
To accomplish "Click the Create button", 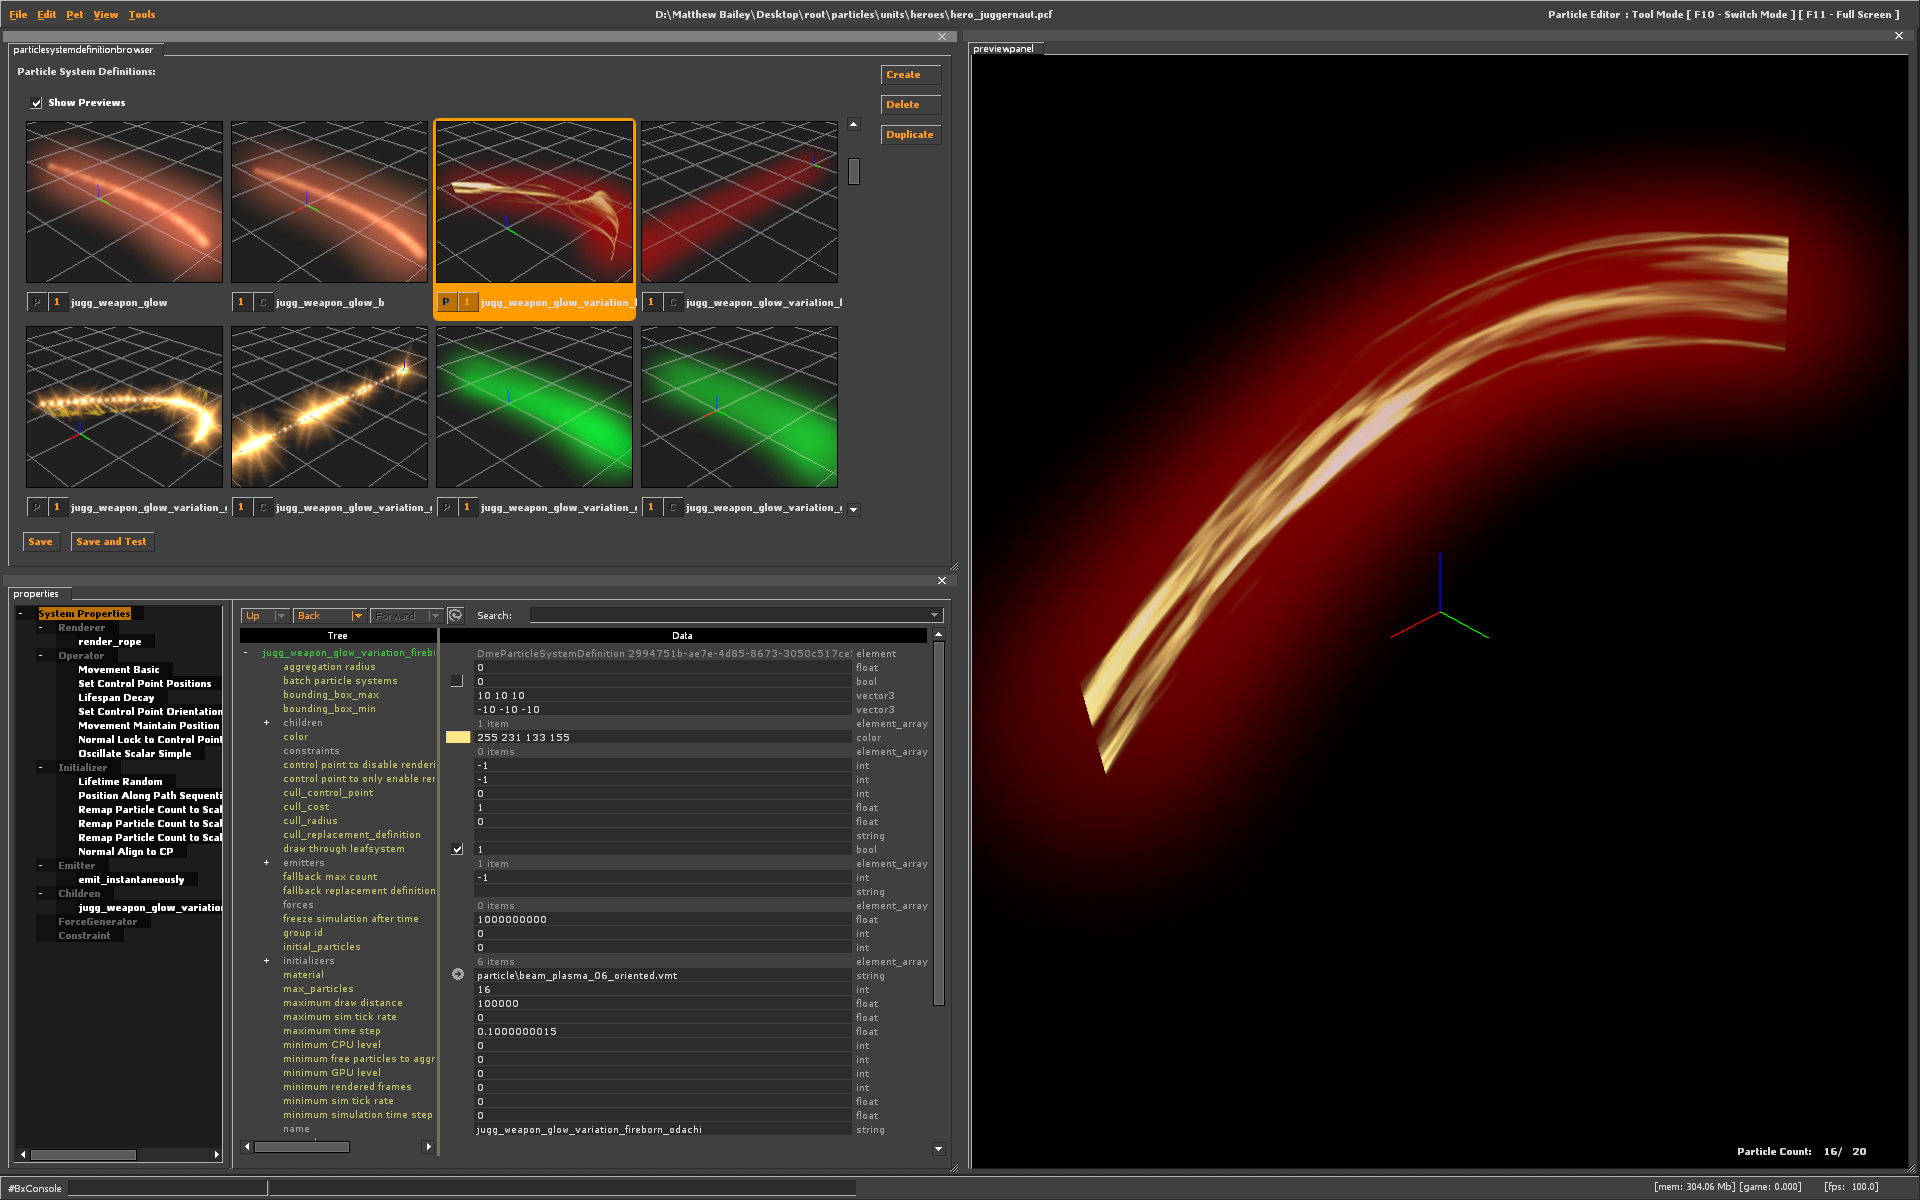I will click(x=911, y=75).
